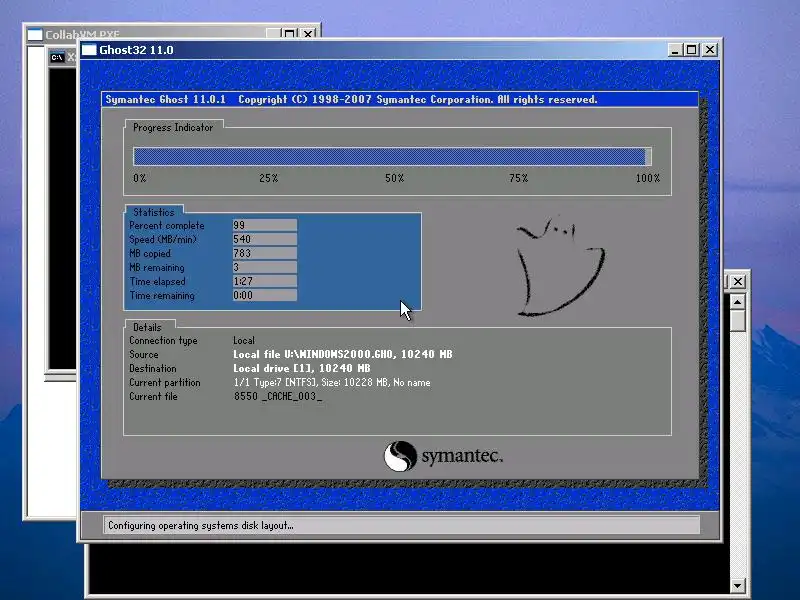Click the Speed value 540
The image size is (800, 600).
click(x=264, y=239)
